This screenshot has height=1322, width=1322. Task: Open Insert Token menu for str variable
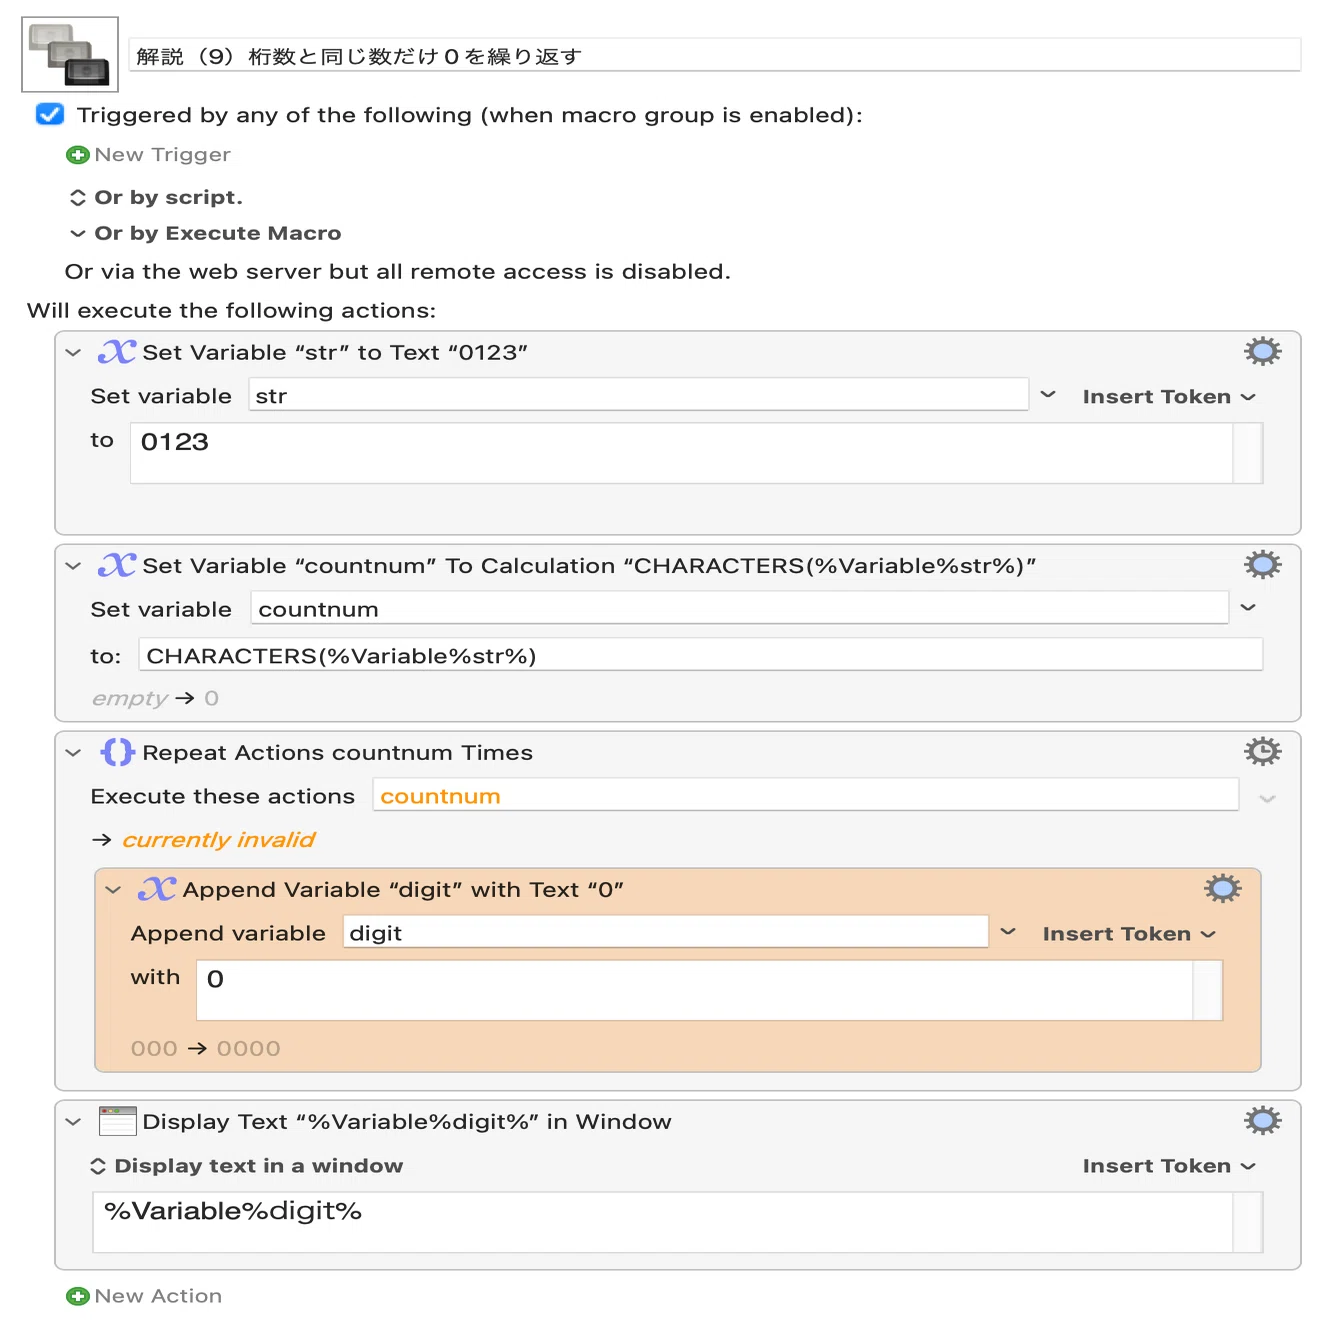(1169, 397)
